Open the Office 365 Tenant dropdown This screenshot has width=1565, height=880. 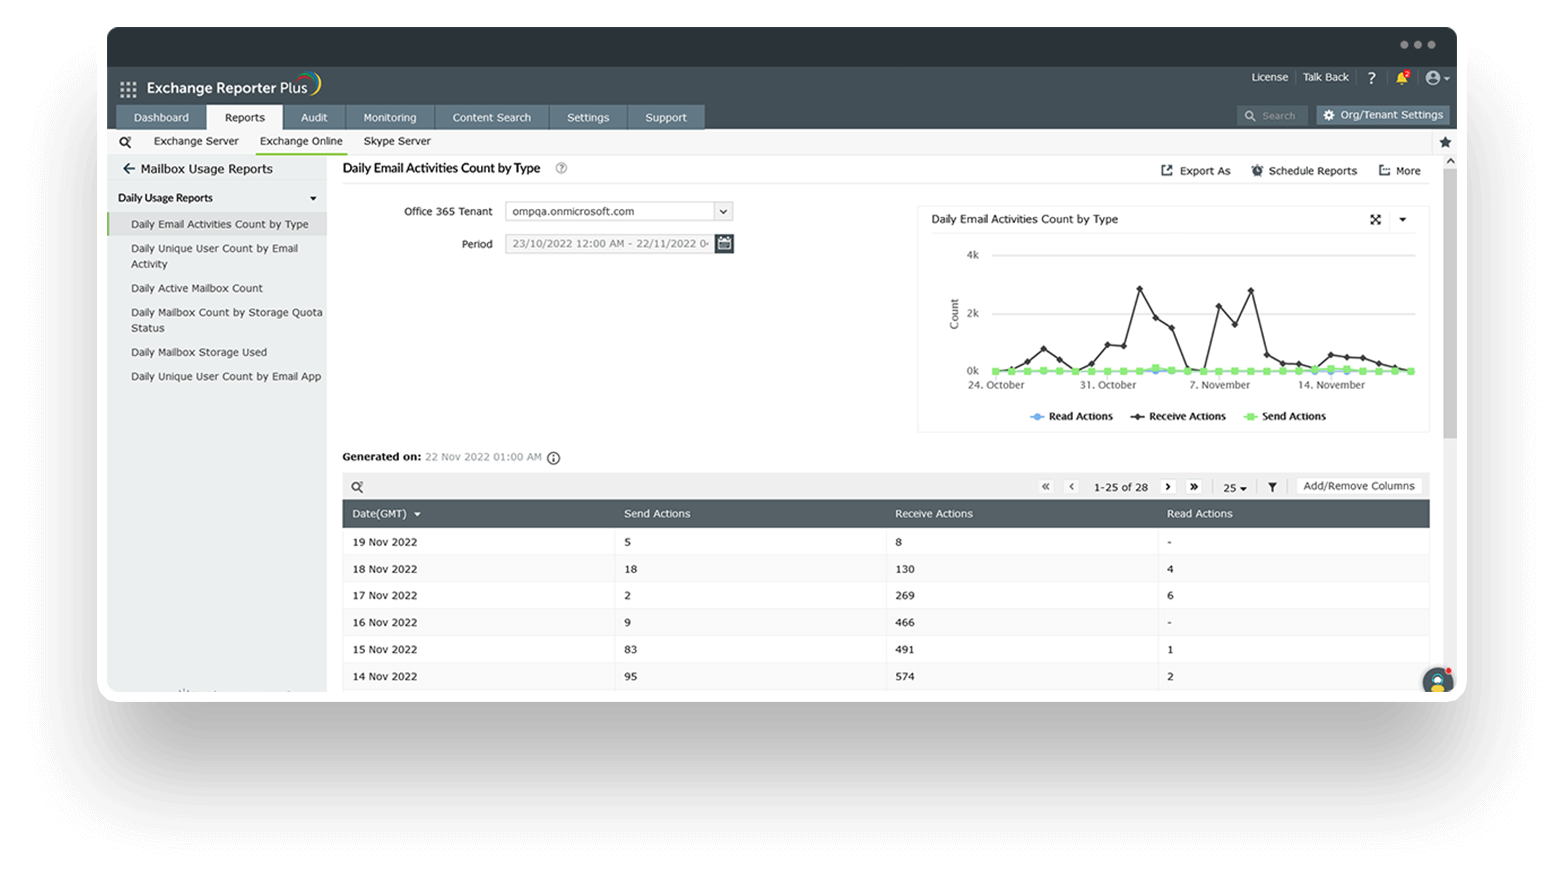click(x=723, y=212)
